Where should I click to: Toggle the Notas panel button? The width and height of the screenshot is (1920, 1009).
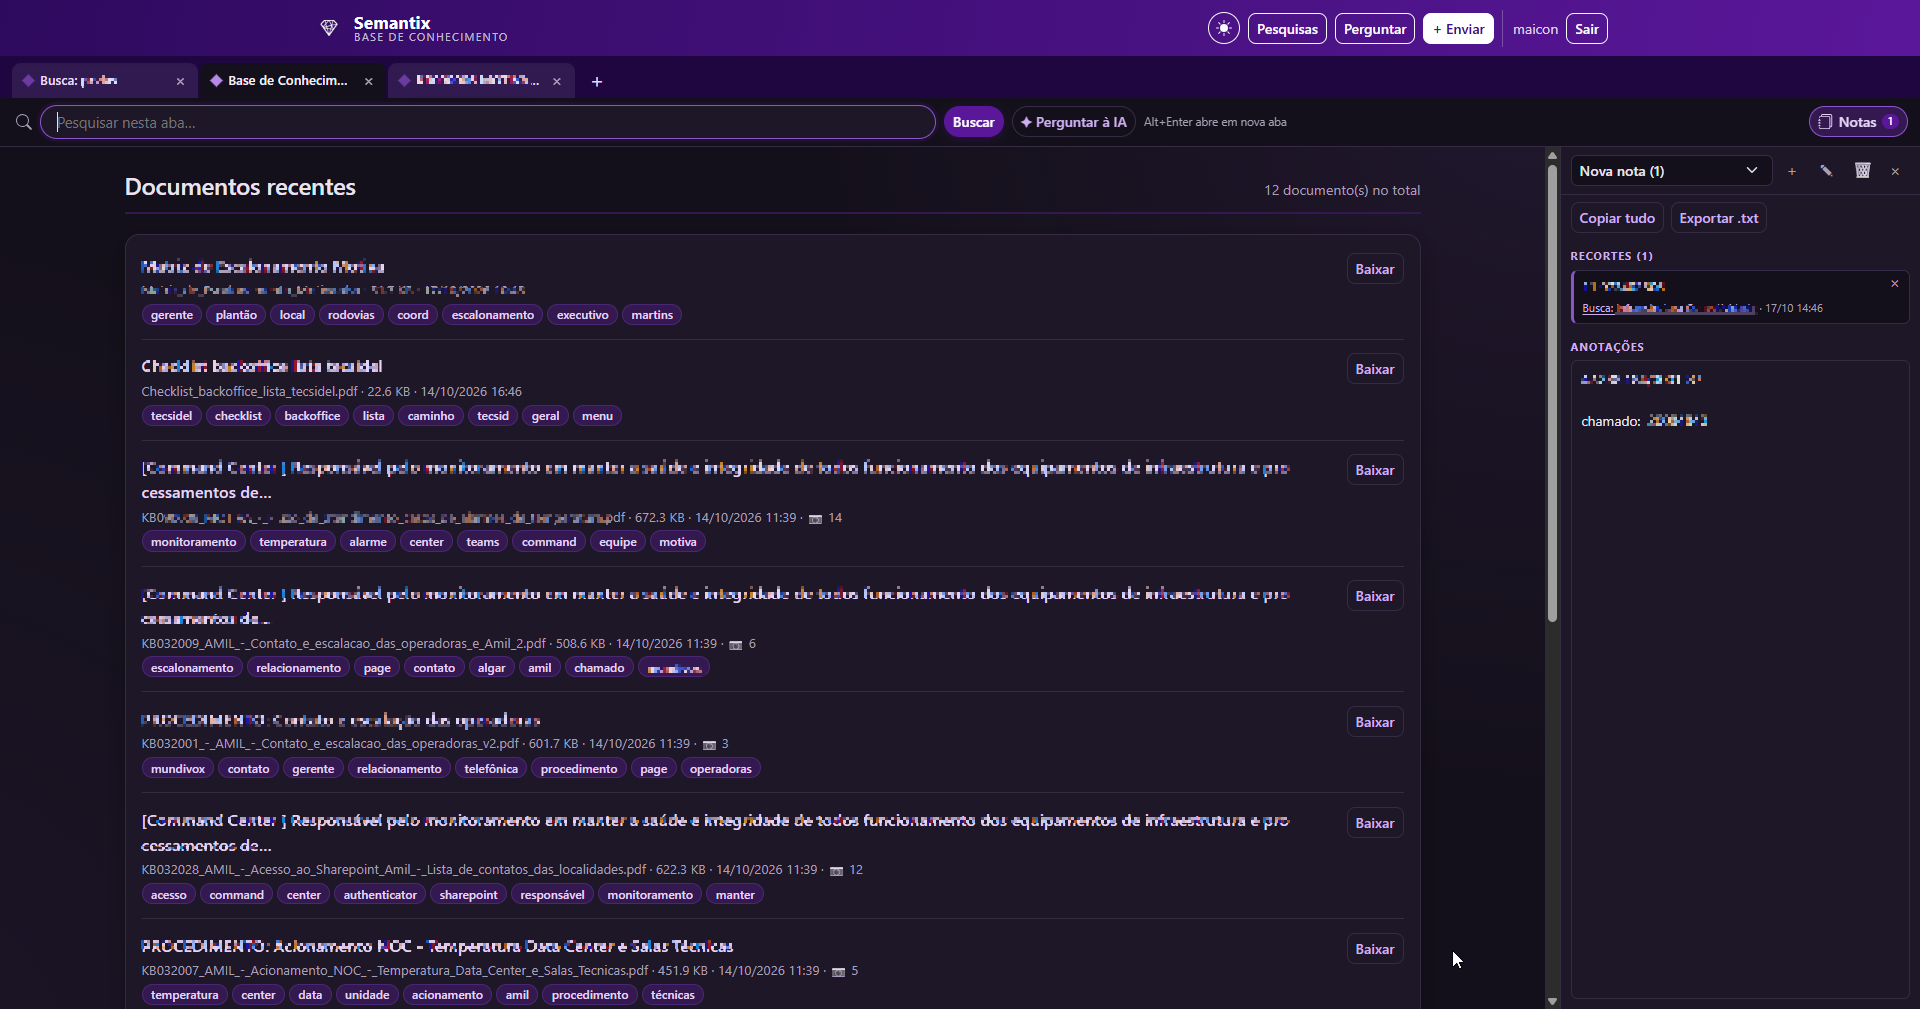1858,122
